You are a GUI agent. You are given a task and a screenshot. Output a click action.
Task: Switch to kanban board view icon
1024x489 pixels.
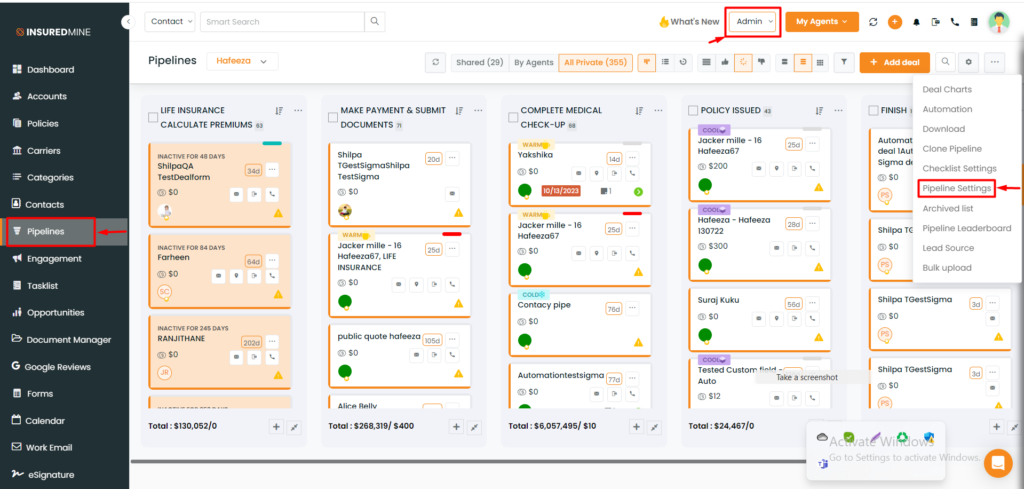[647, 62]
